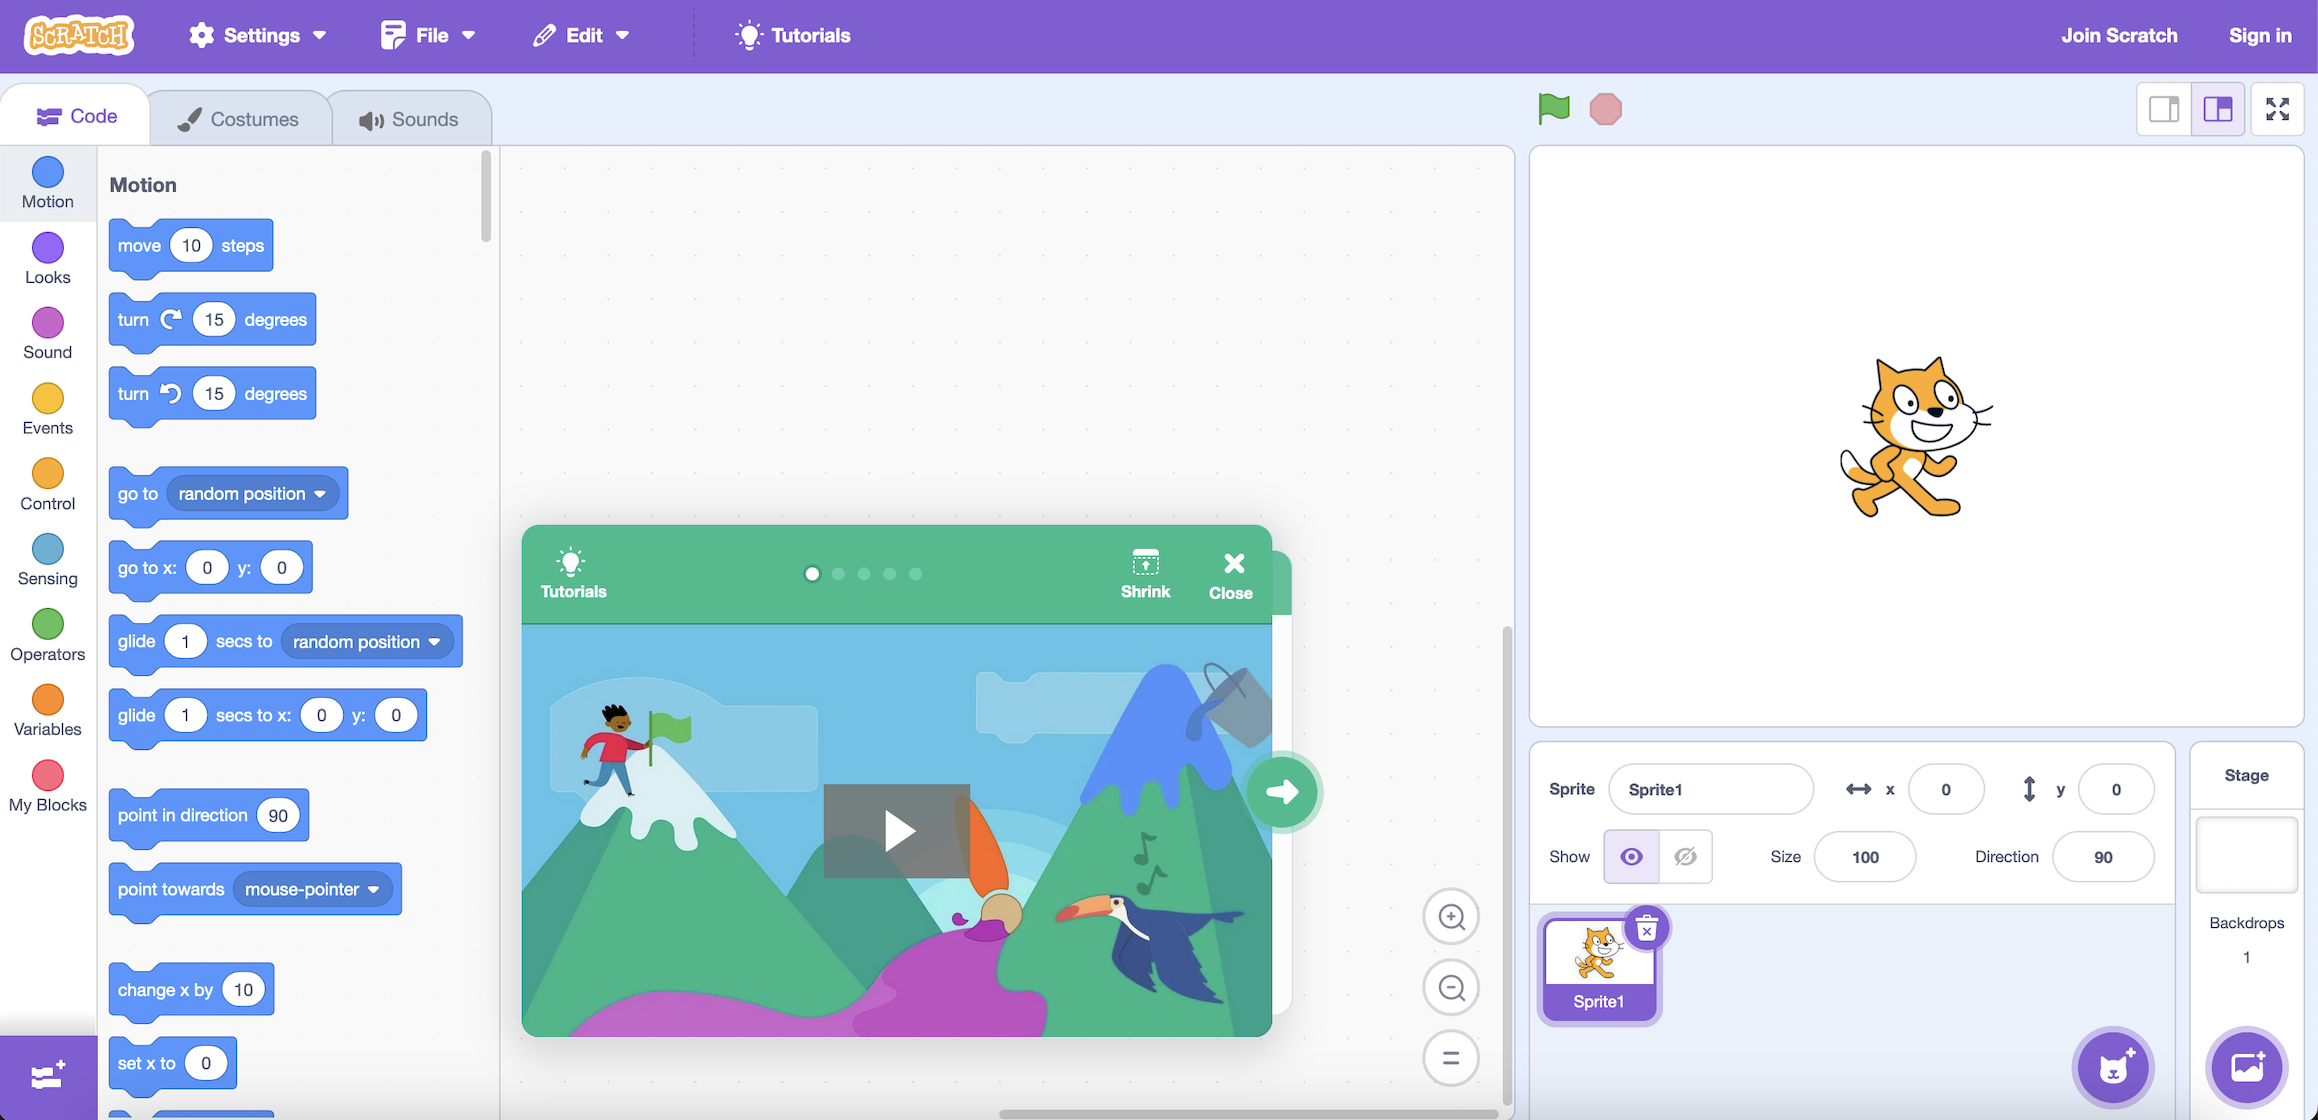Click Sign in link
The width and height of the screenshot is (2318, 1120).
pyautogui.click(x=2260, y=35)
